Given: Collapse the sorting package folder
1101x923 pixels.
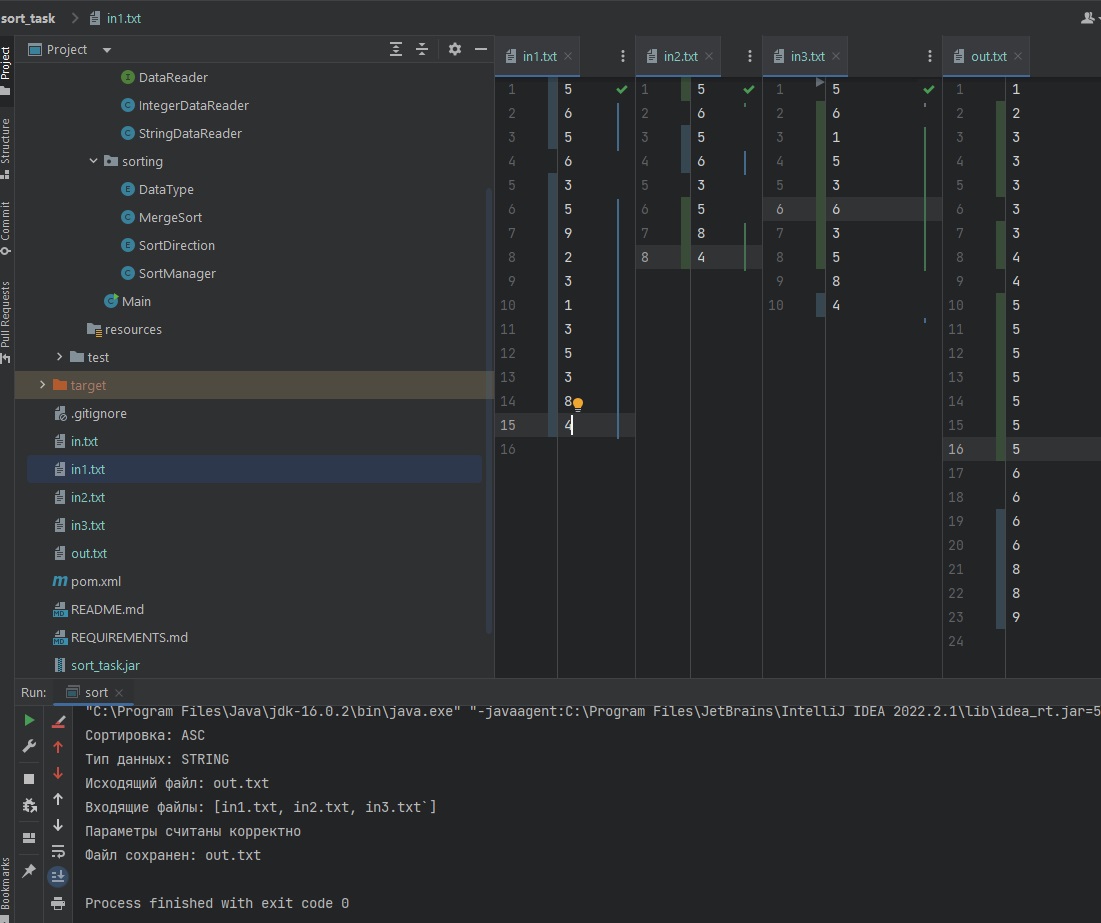Looking at the screenshot, I should point(93,161).
